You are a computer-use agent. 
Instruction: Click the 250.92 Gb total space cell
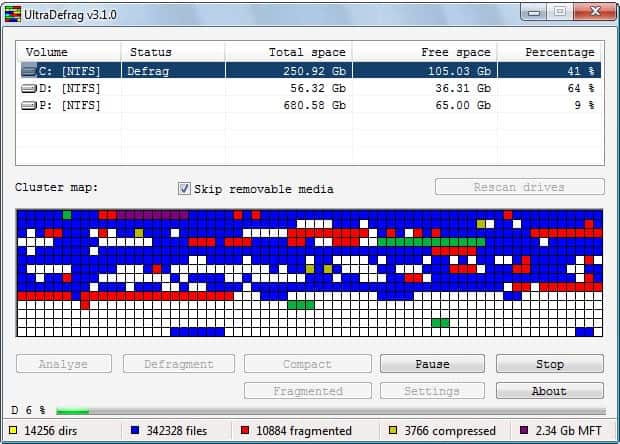pos(288,71)
